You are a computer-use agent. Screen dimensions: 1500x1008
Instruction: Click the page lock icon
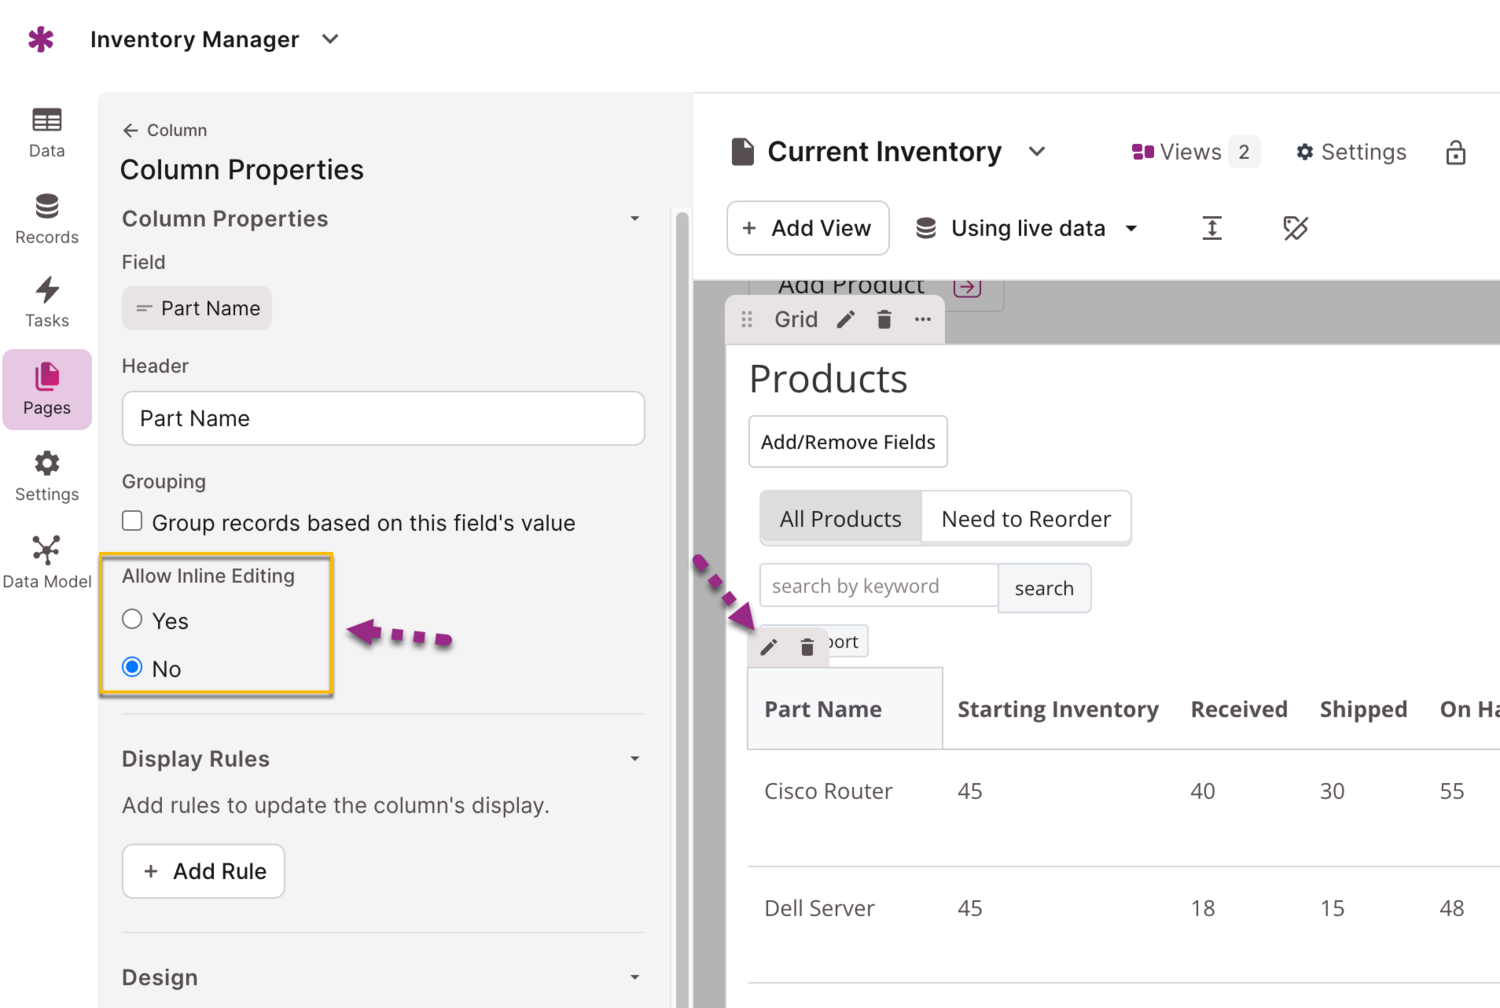pyautogui.click(x=1455, y=152)
